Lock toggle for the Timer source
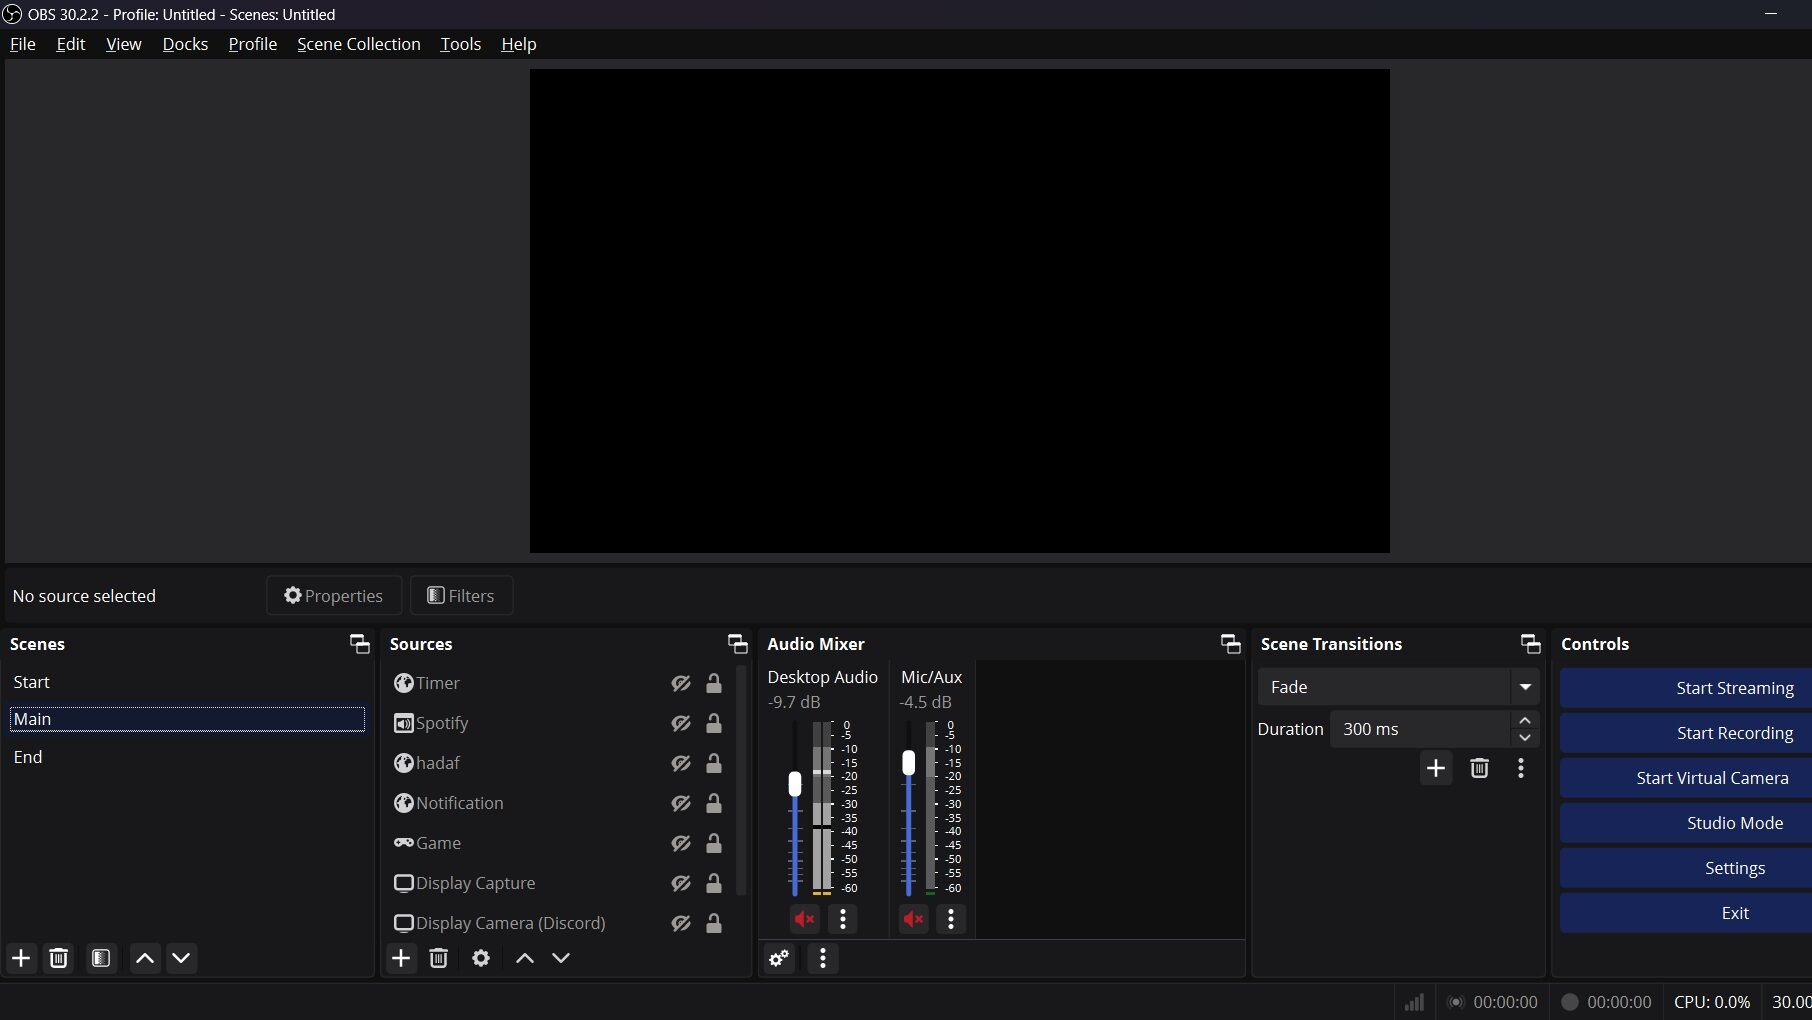This screenshot has width=1812, height=1020. pos(714,683)
